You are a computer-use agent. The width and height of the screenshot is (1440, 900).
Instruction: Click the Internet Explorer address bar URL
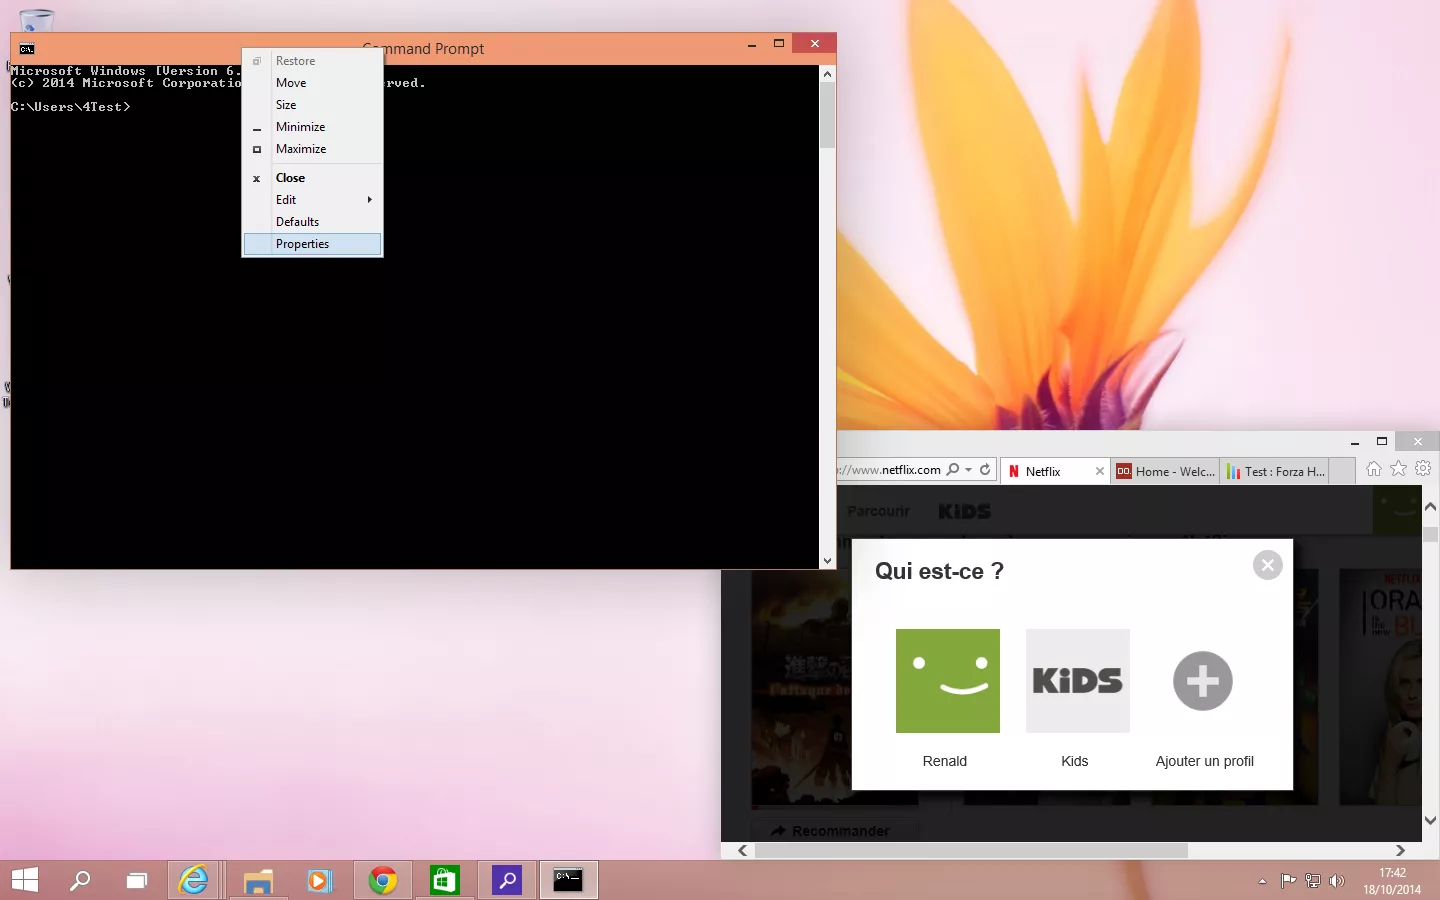[x=890, y=470]
